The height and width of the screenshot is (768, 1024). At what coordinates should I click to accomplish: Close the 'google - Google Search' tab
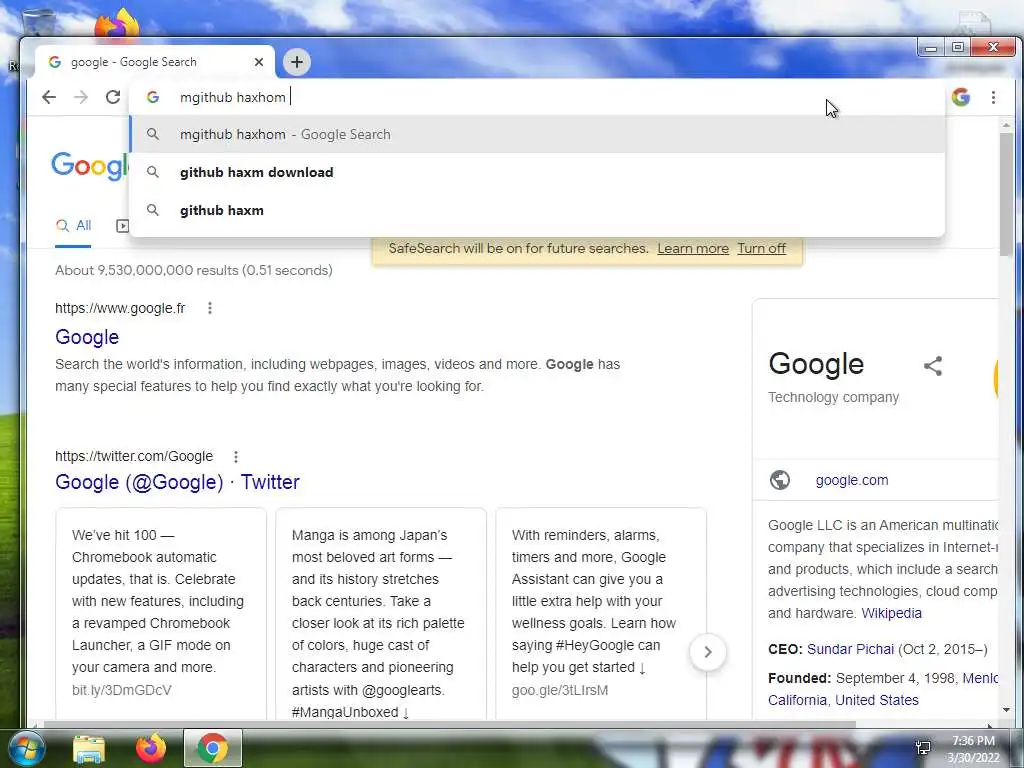point(259,62)
